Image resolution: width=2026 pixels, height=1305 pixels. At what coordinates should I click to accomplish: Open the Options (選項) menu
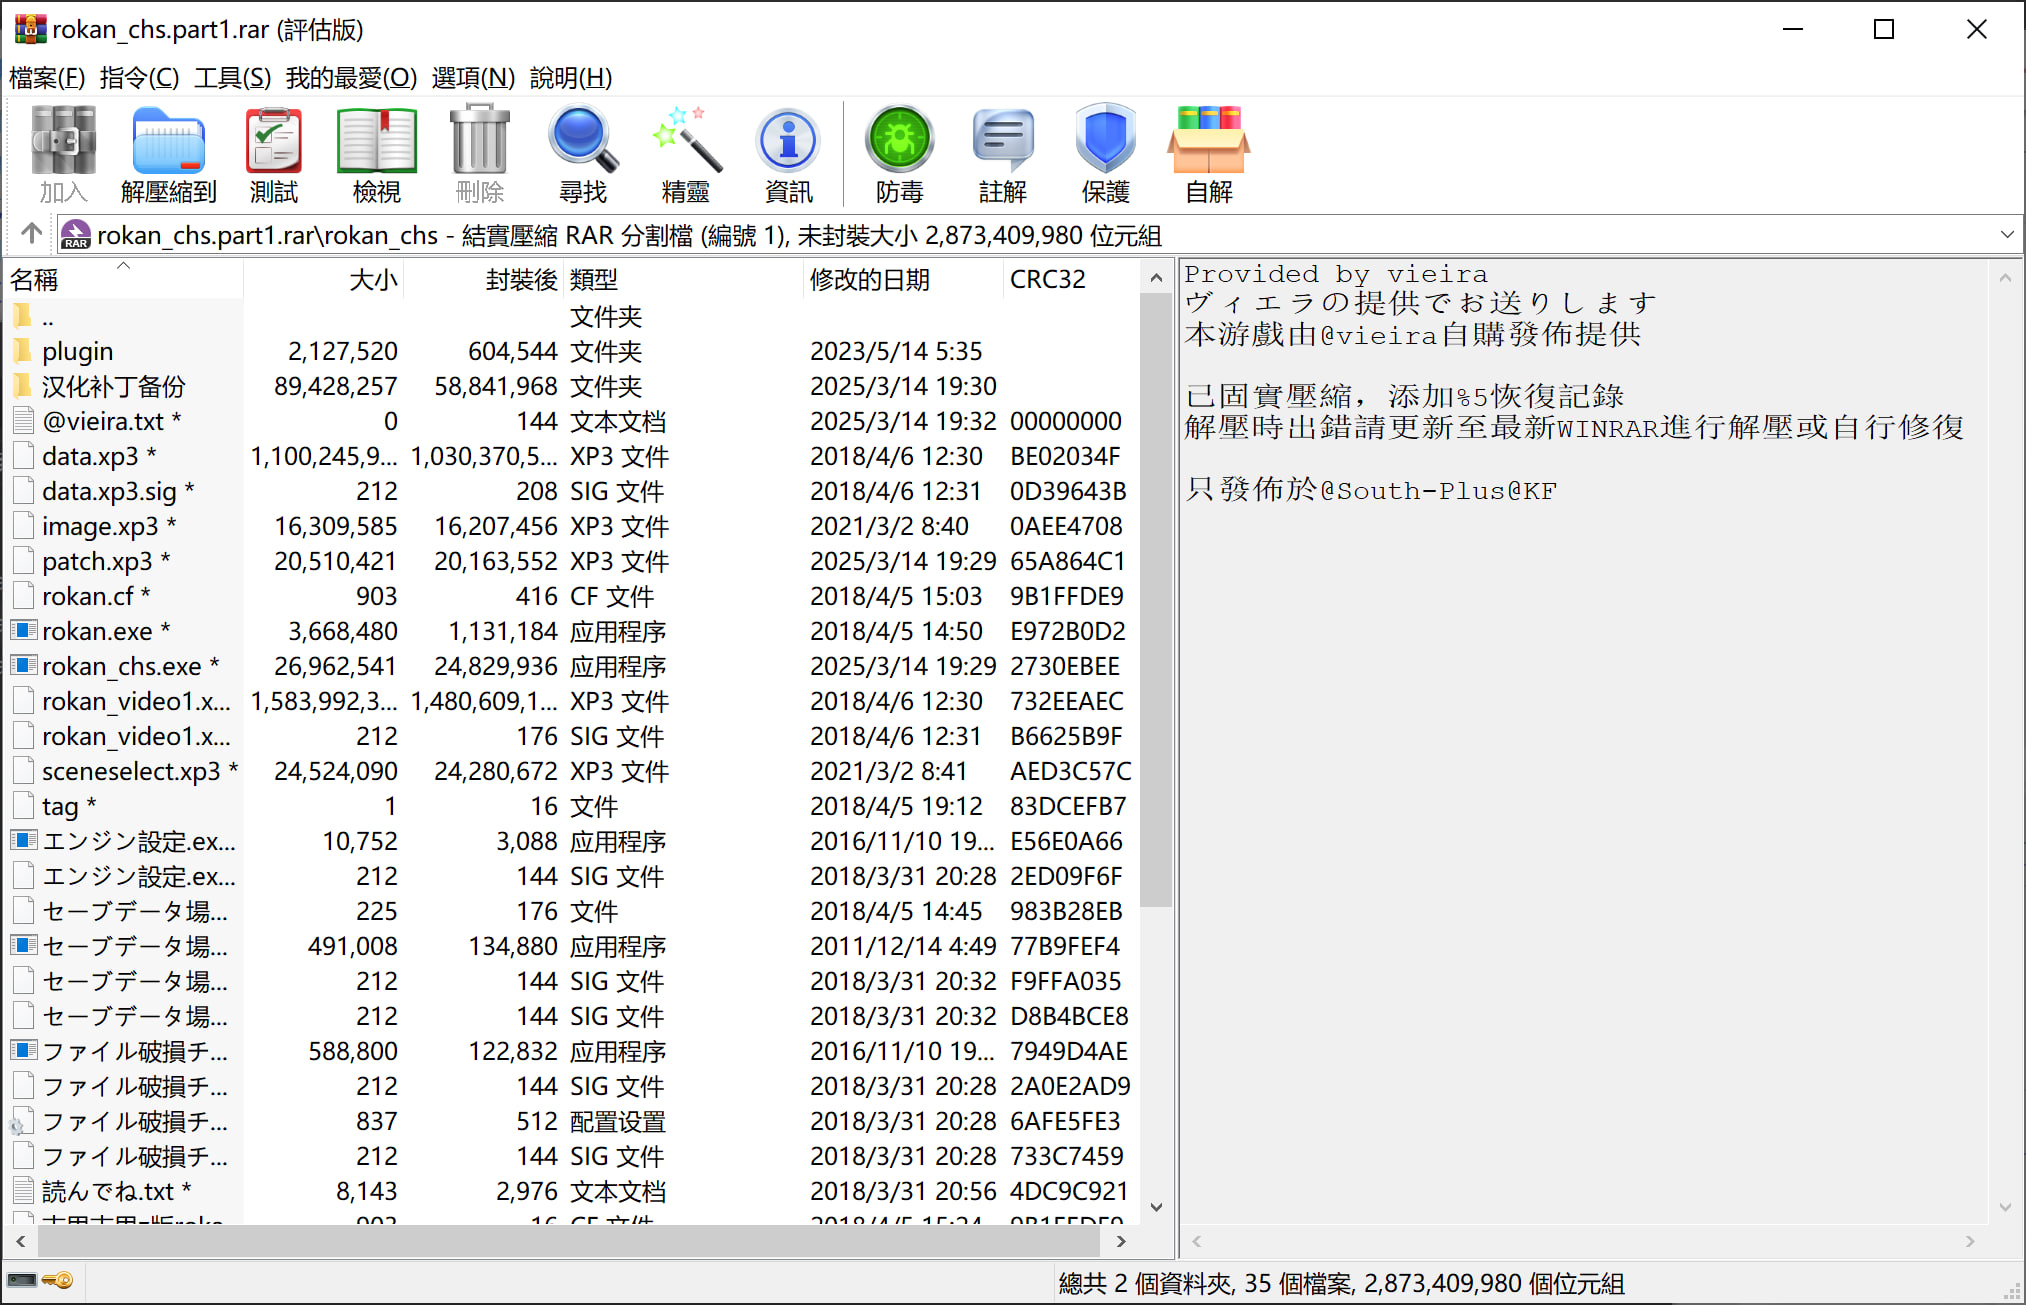coord(472,77)
